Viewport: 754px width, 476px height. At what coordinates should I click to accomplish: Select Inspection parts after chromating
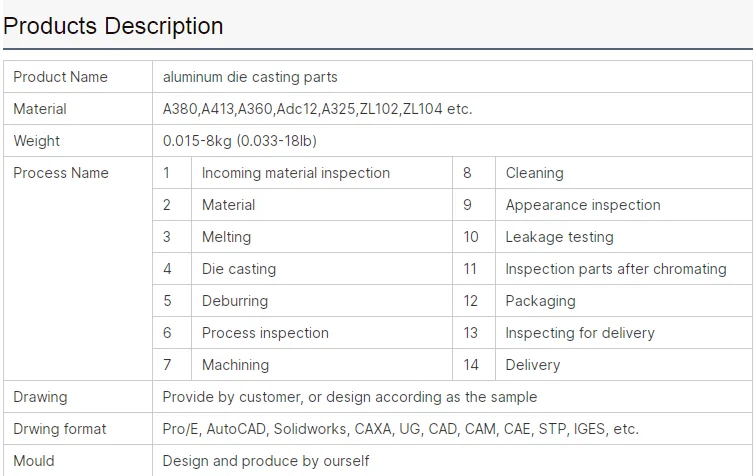point(615,269)
